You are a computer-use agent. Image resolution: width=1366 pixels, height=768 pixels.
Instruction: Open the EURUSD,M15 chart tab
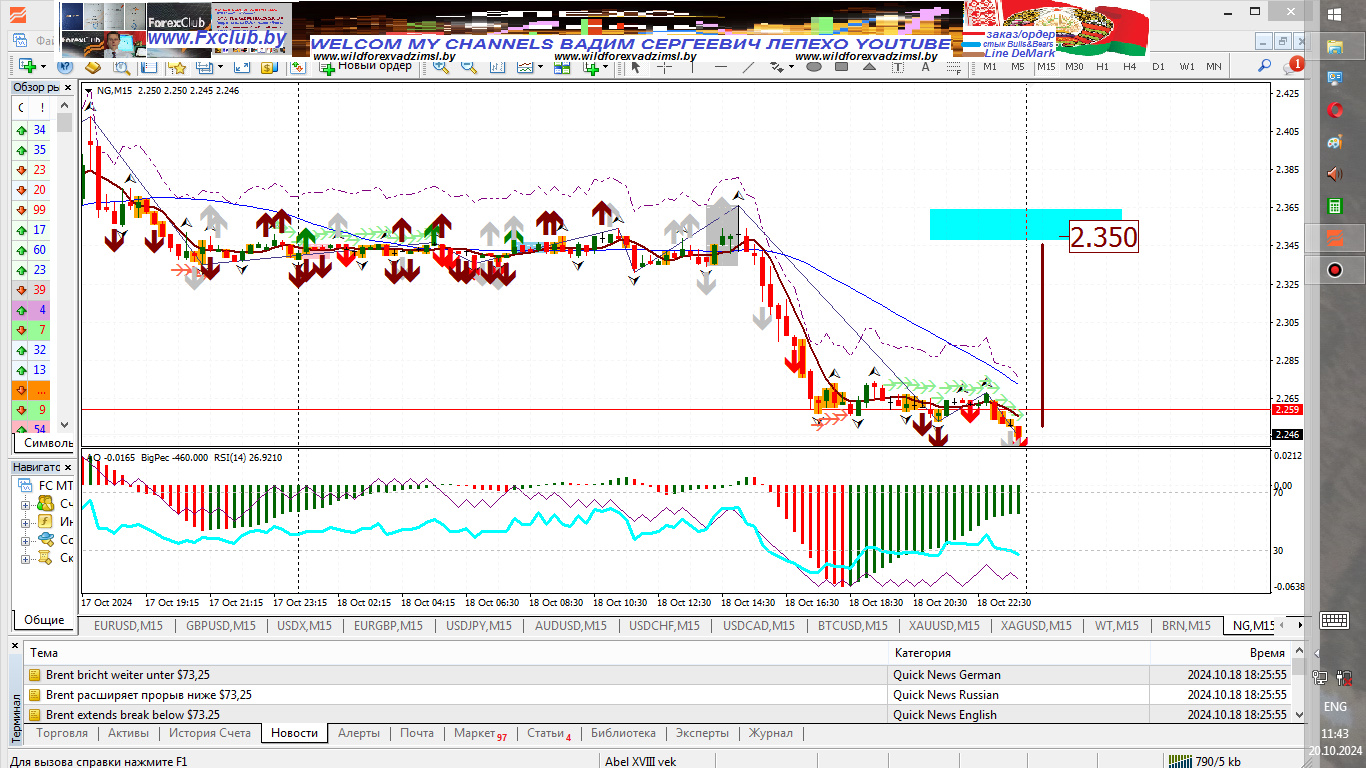(x=128, y=626)
